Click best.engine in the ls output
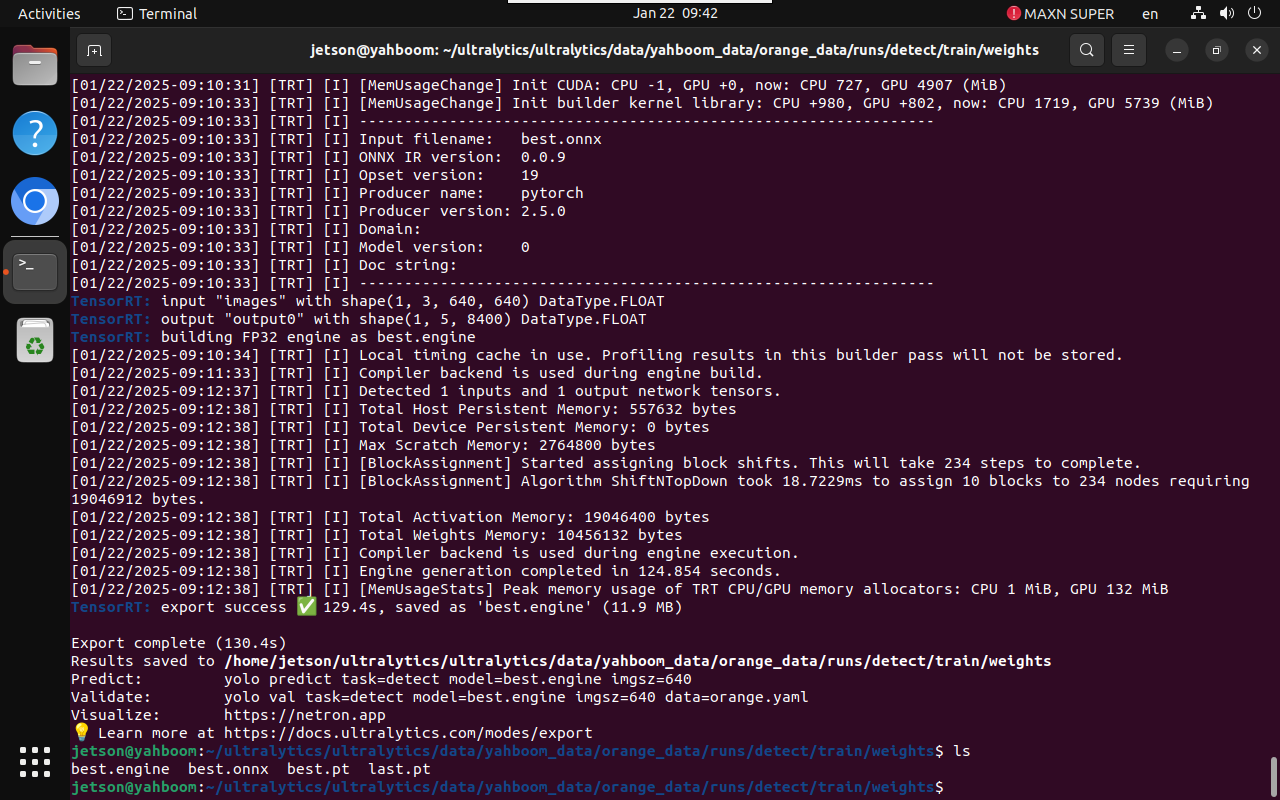 click(x=120, y=769)
